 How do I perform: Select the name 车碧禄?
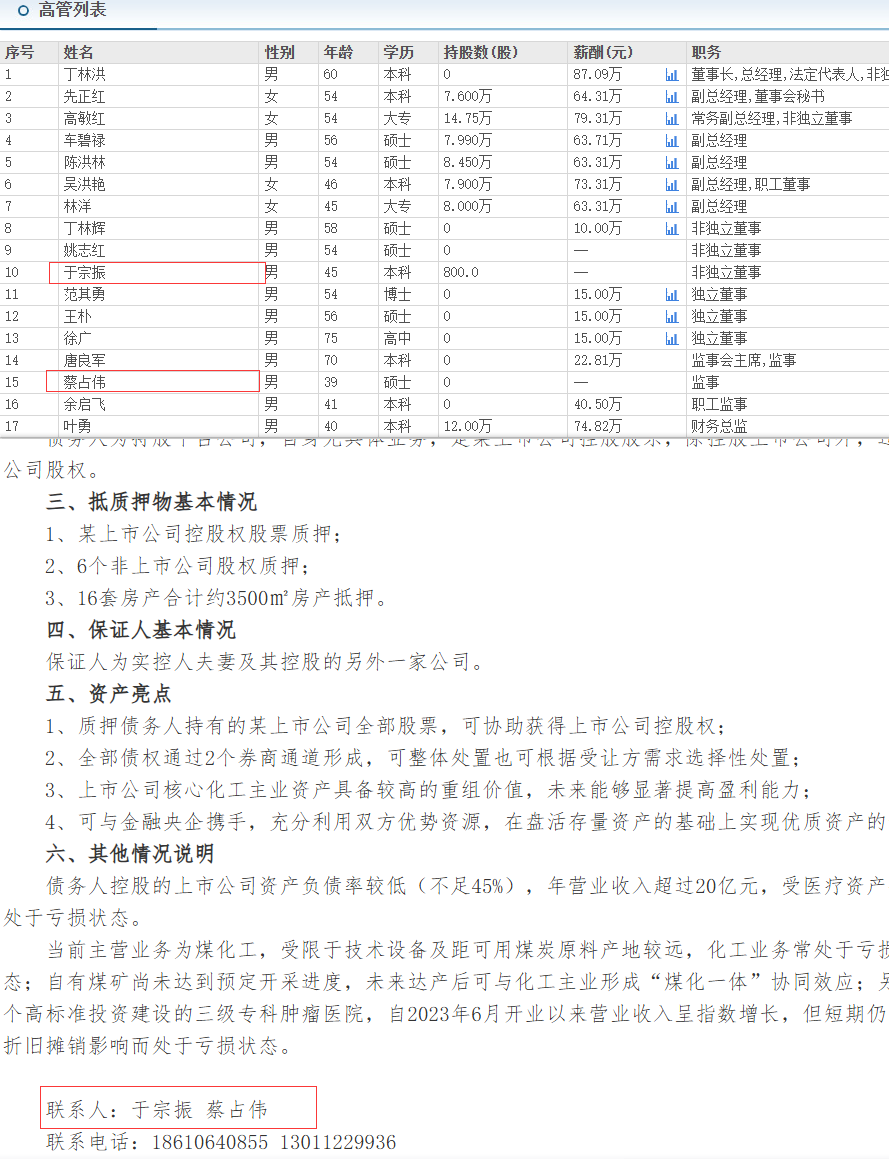coord(84,140)
